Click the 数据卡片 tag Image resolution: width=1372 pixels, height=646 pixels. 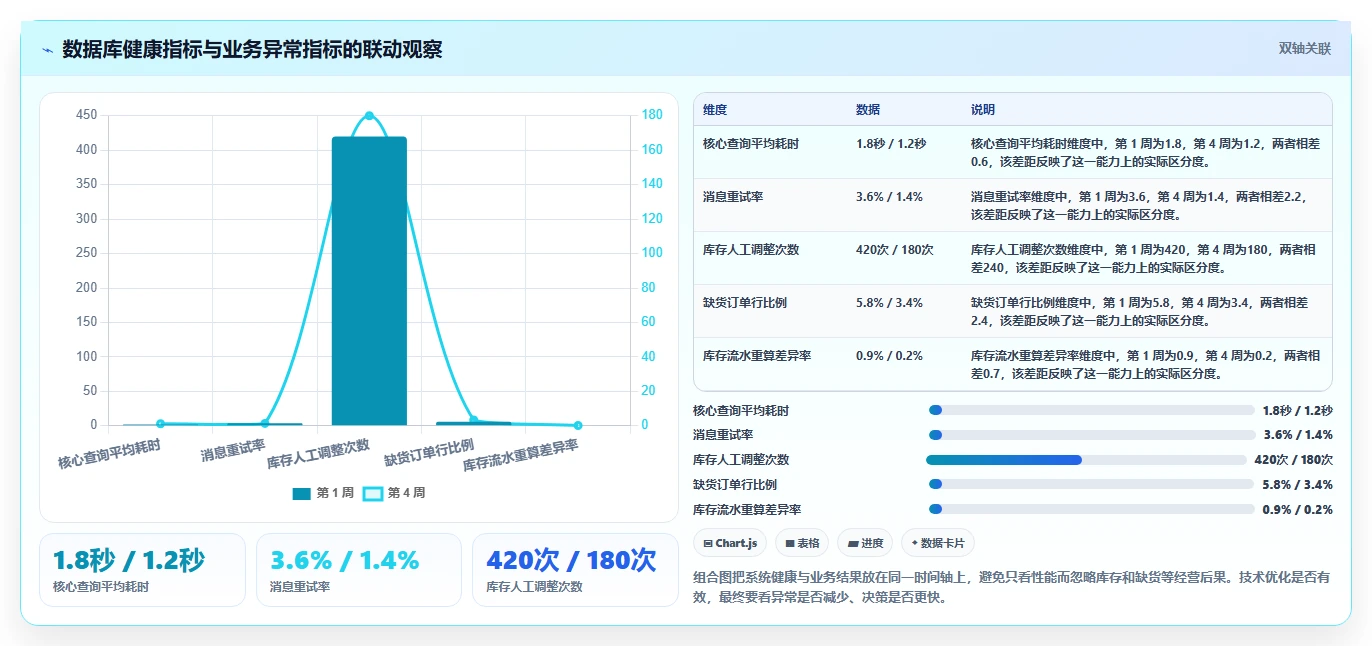click(x=937, y=543)
